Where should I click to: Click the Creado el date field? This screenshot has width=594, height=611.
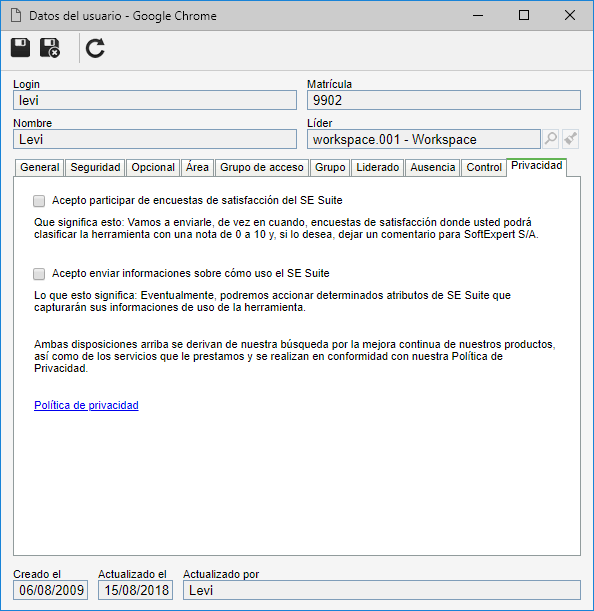(x=51, y=590)
